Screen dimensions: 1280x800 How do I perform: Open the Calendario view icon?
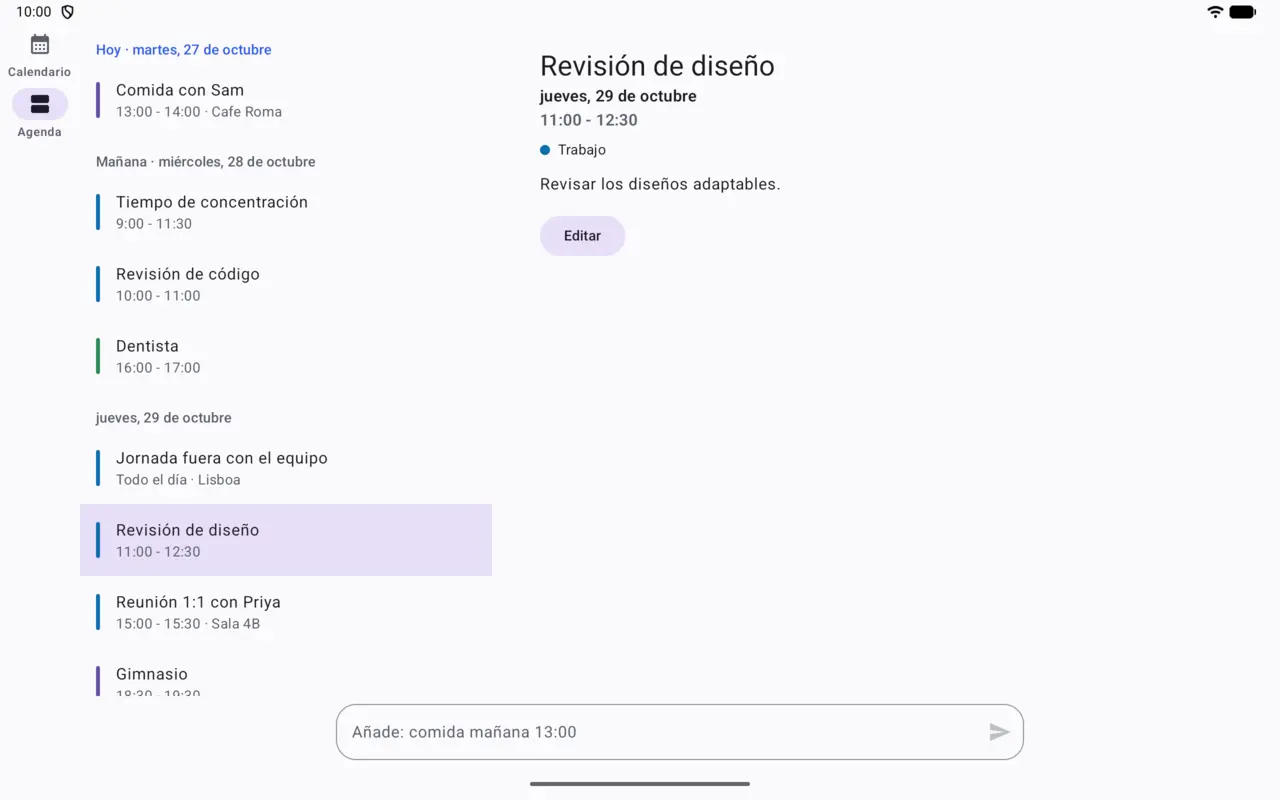(x=40, y=44)
